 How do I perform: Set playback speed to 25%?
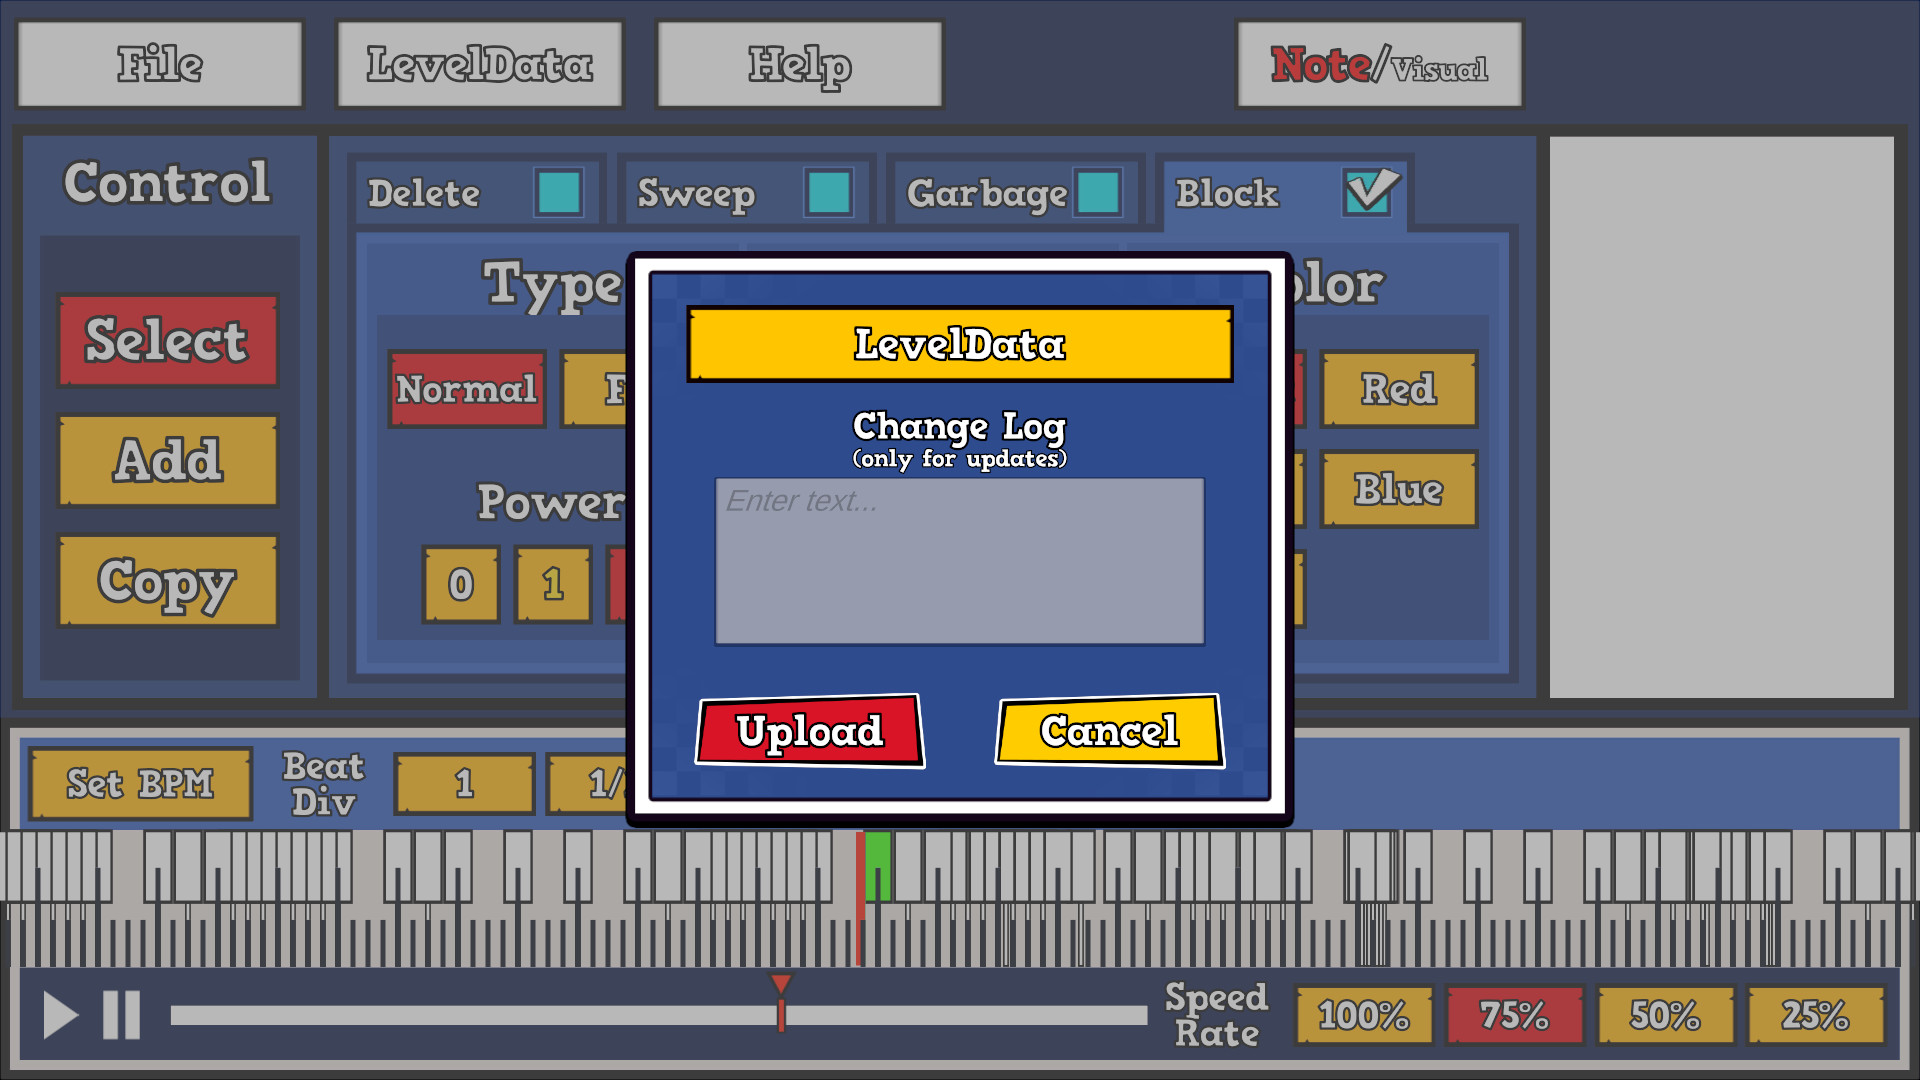click(1814, 1015)
